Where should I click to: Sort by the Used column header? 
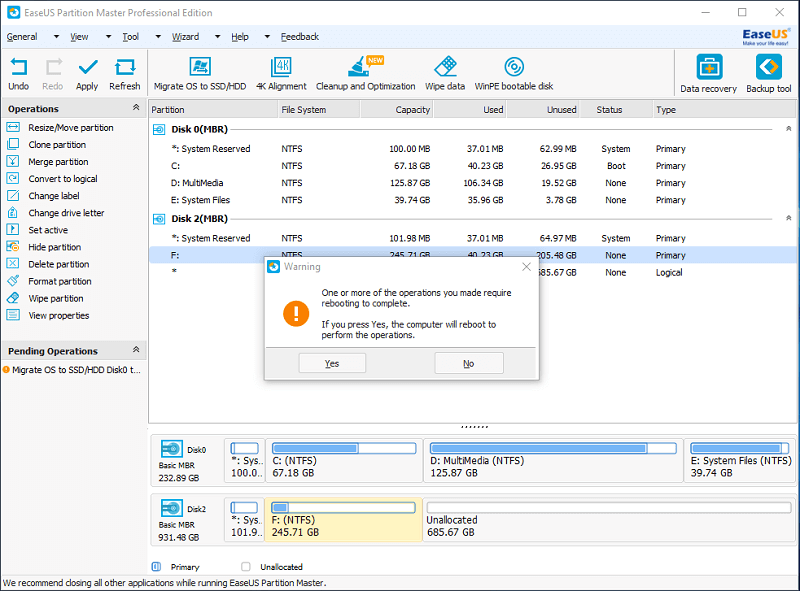pyautogui.click(x=470, y=110)
